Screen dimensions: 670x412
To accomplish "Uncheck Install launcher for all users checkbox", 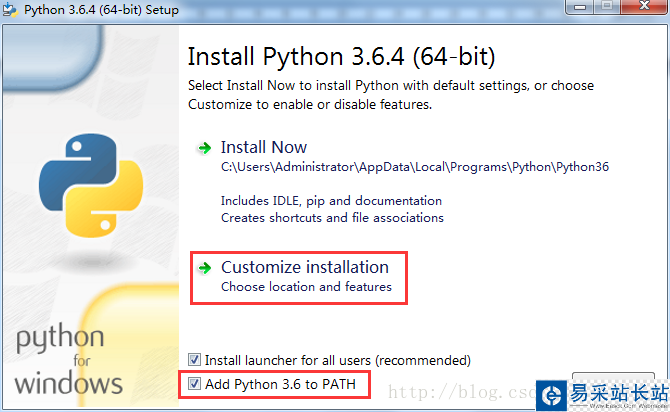I will 194,360.
